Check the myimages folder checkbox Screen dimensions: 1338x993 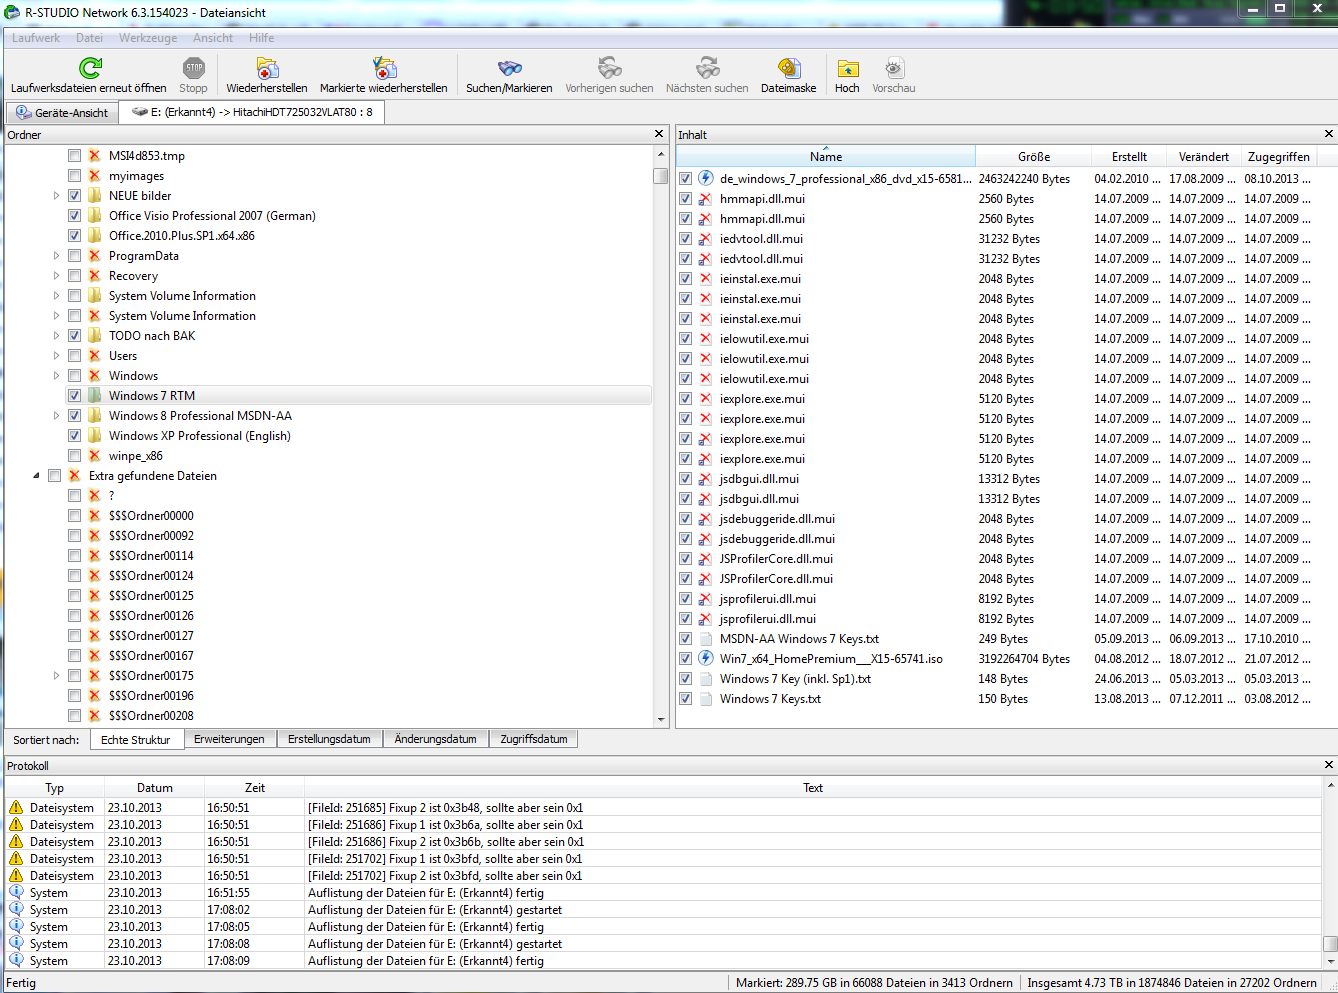coord(75,176)
